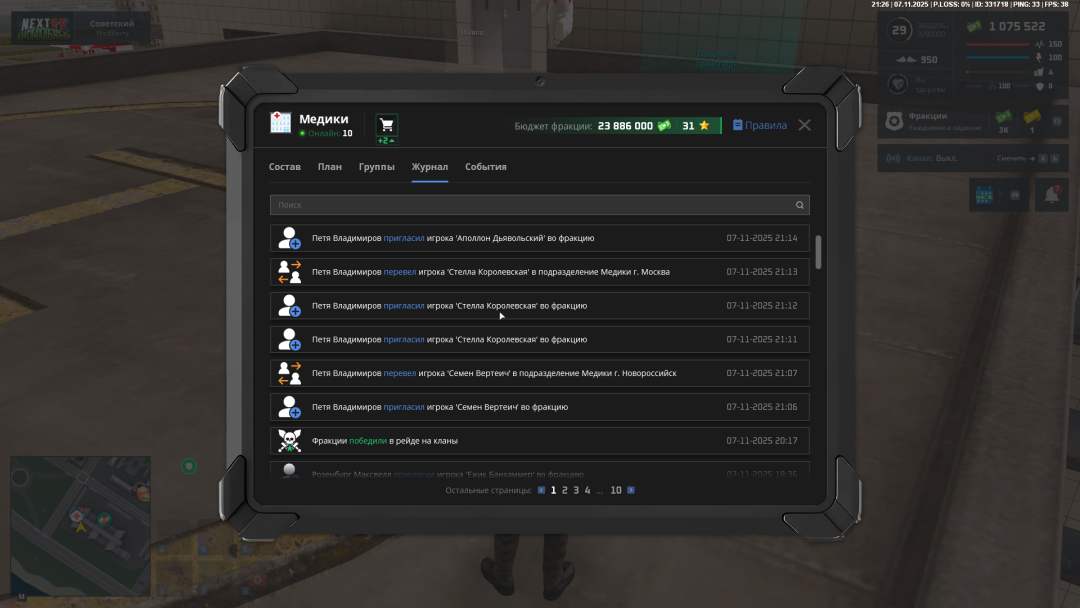Click the Поиск search input field
Screen dimensions: 1080x608
pyautogui.click(x=500, y=204)
